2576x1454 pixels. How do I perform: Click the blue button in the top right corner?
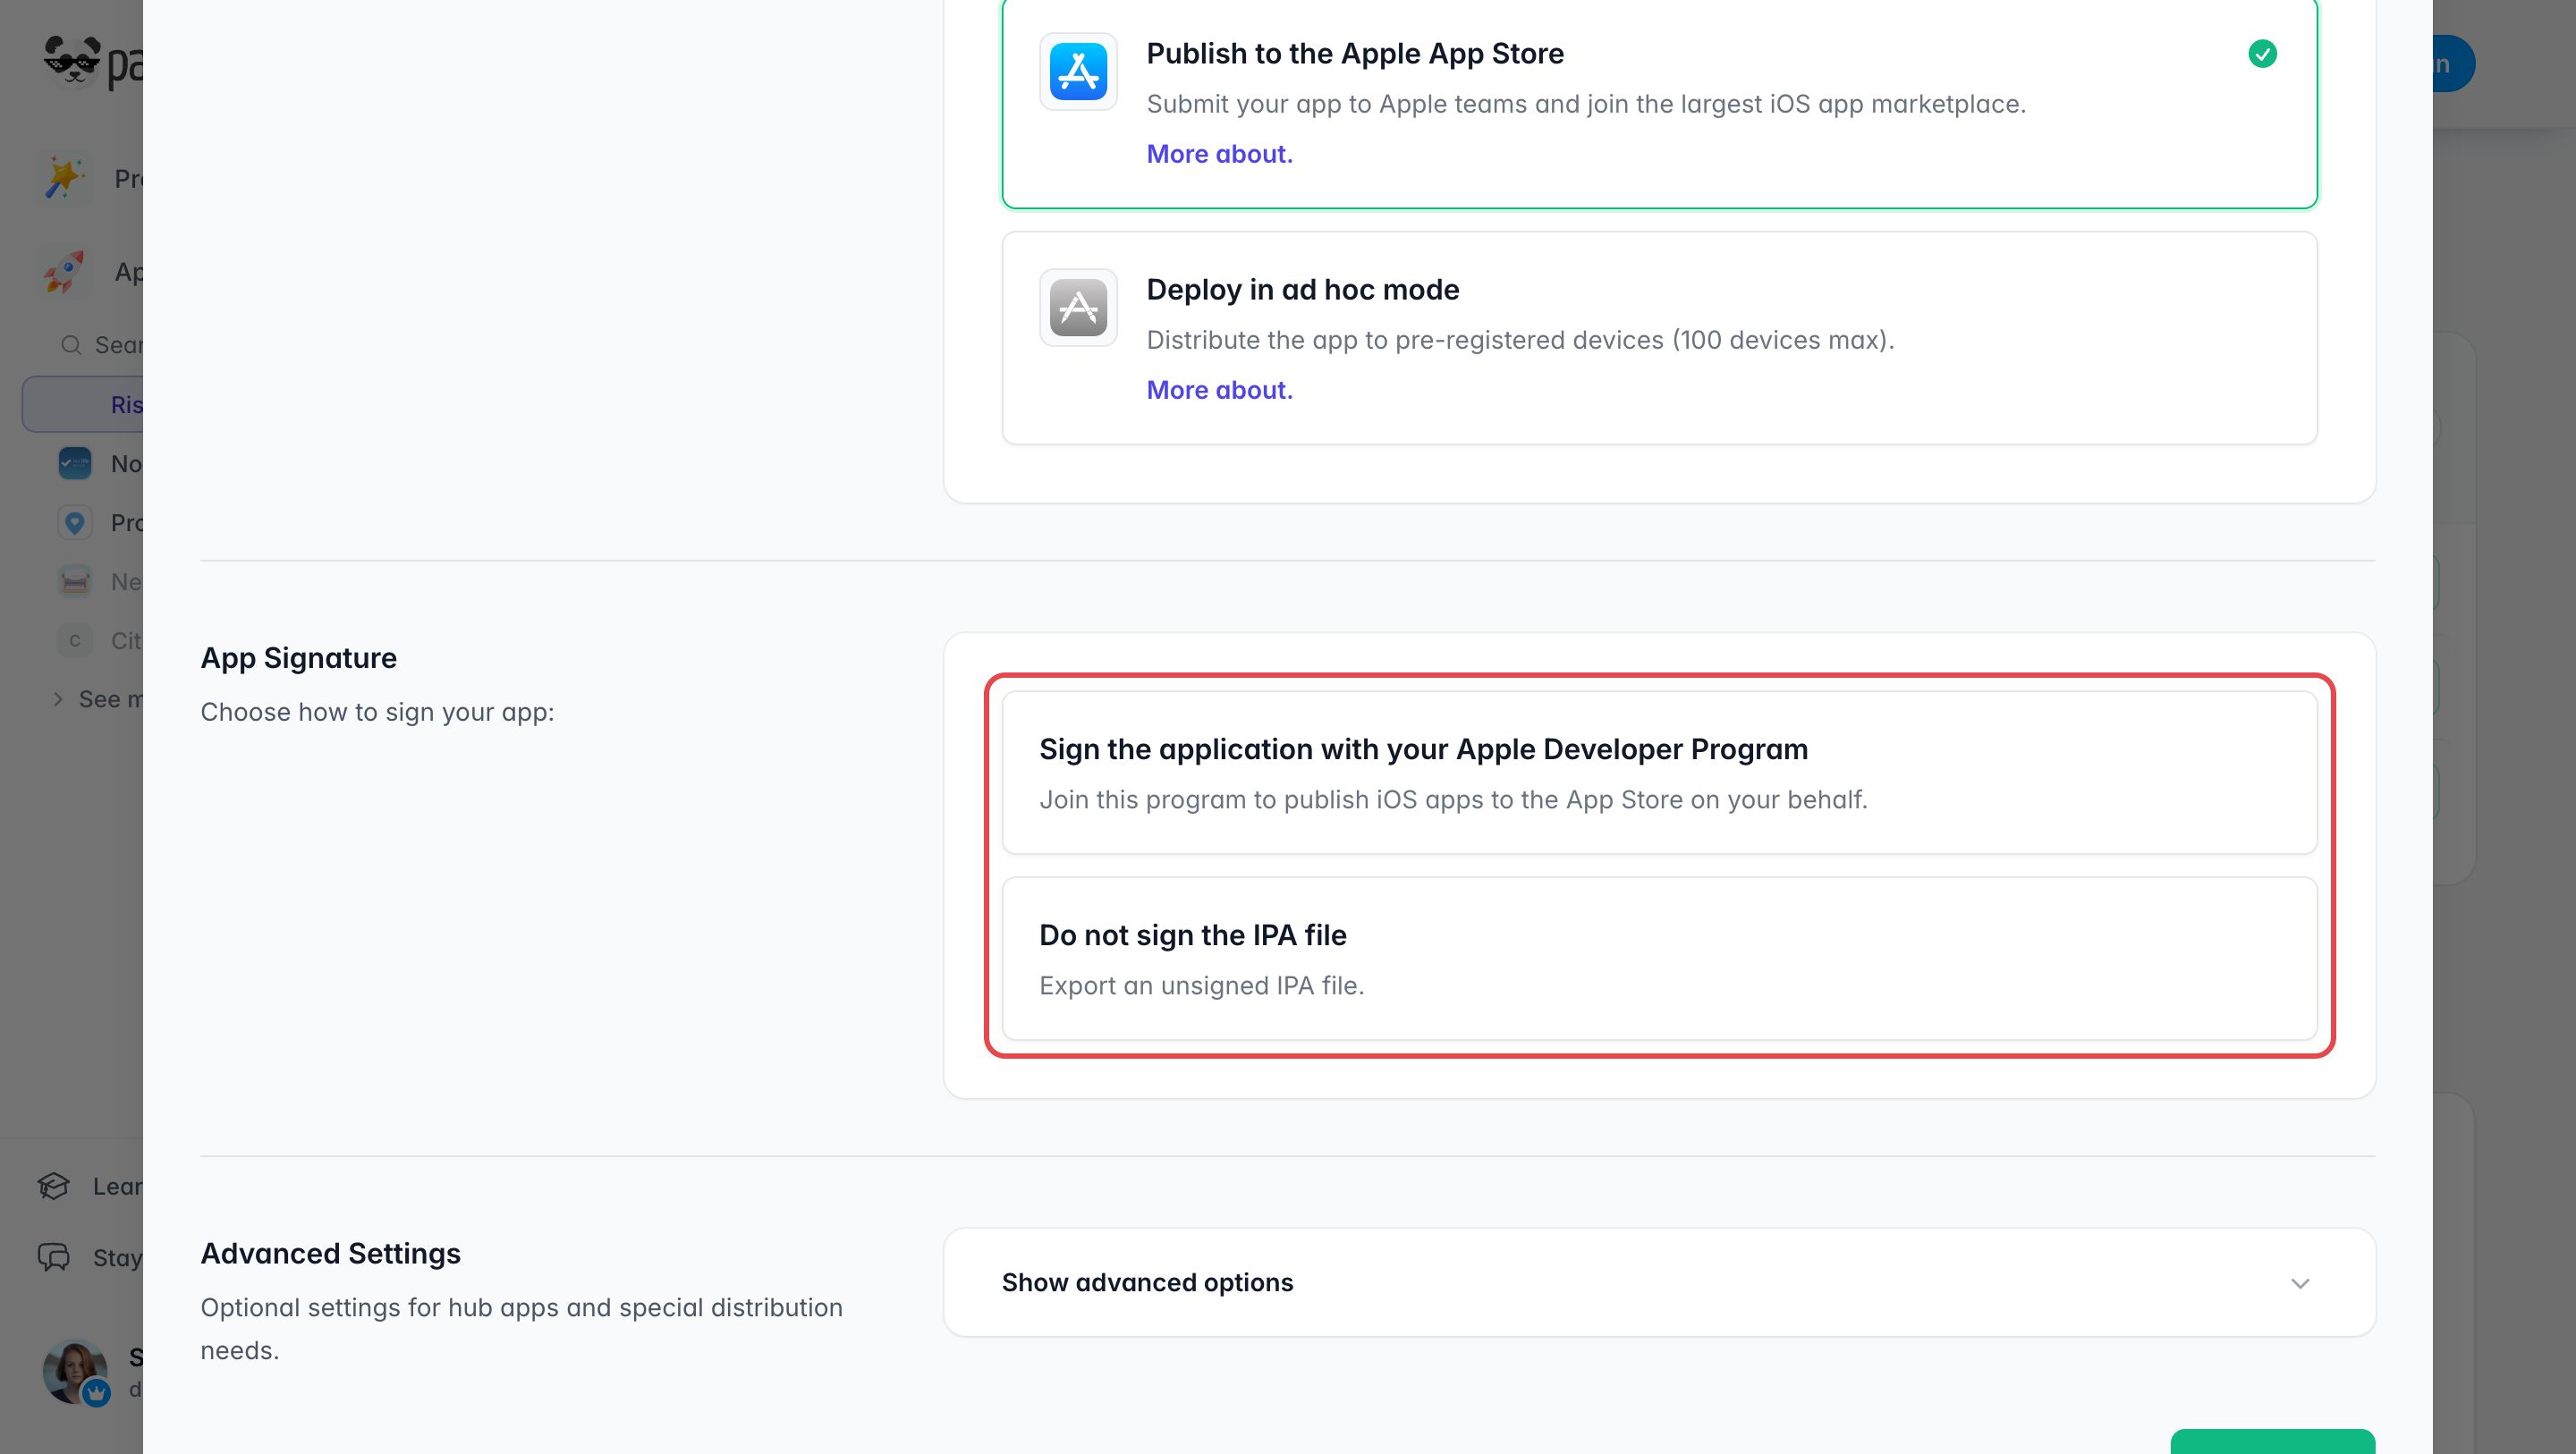[2454, 64]
